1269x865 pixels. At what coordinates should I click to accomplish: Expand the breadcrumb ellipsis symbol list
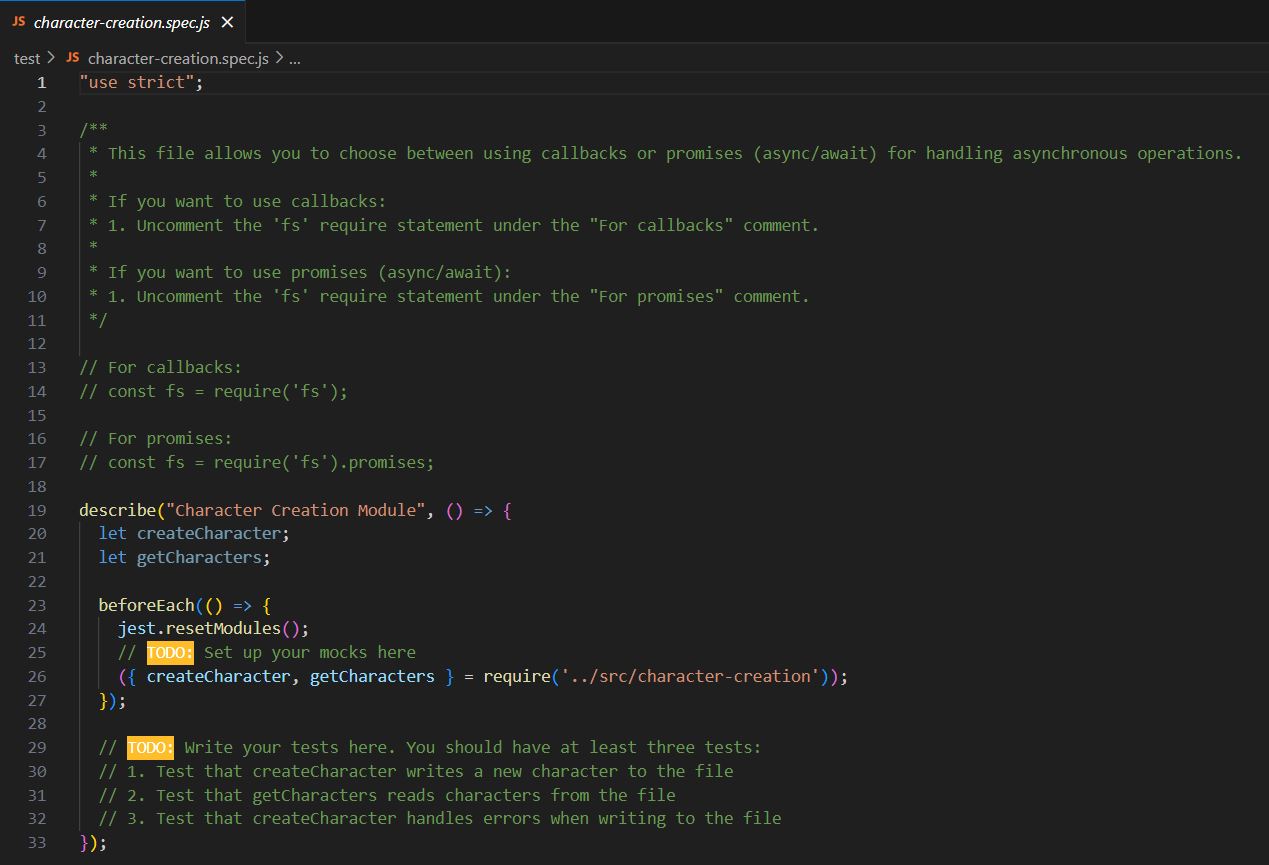294,59
